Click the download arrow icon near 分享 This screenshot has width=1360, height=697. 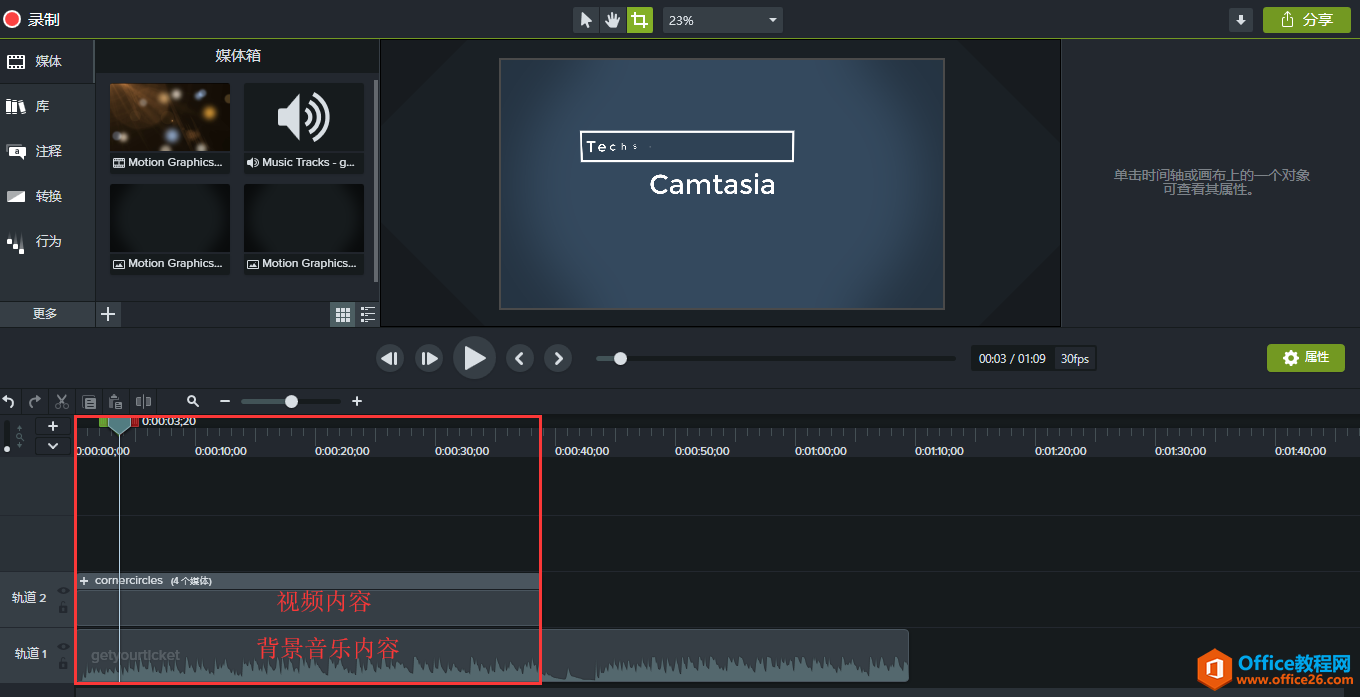(1241, 20)
